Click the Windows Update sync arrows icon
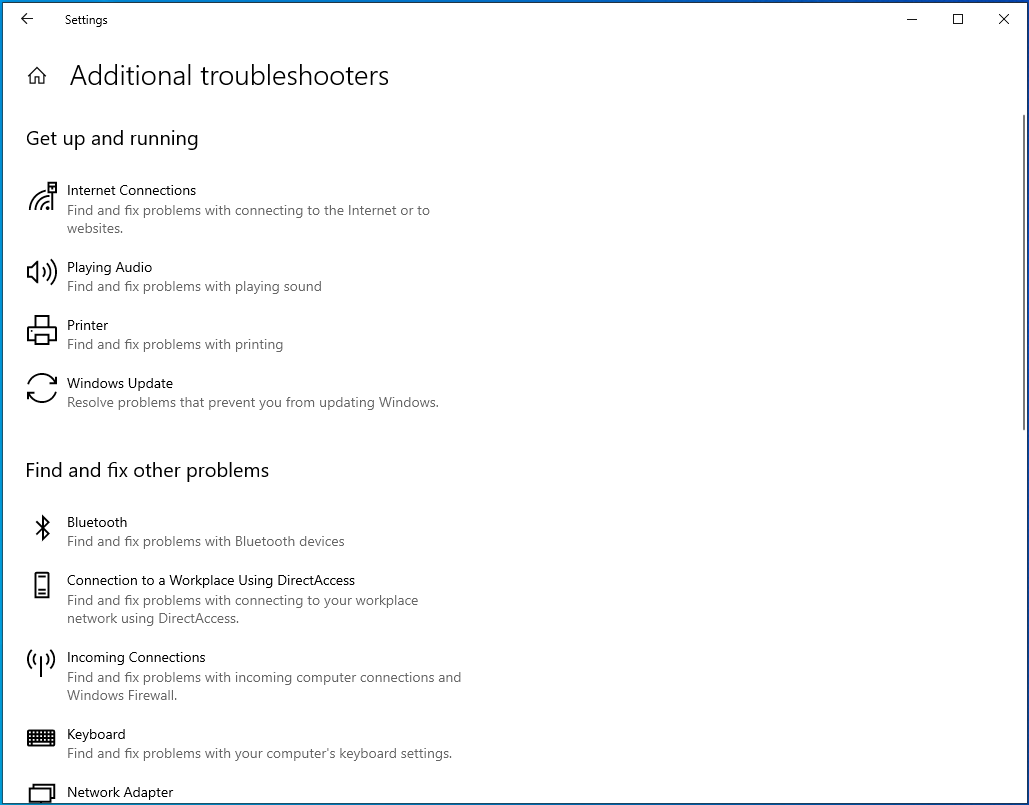The height and width of the screenshot is (805, 1029). click(42, 388)
